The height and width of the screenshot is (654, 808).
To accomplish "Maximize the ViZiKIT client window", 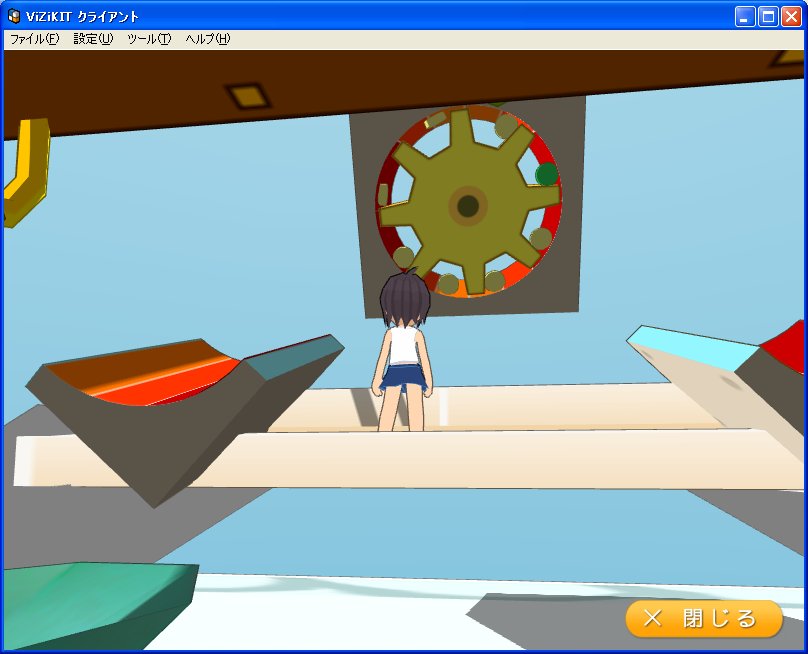I will (x=768, y=16).
